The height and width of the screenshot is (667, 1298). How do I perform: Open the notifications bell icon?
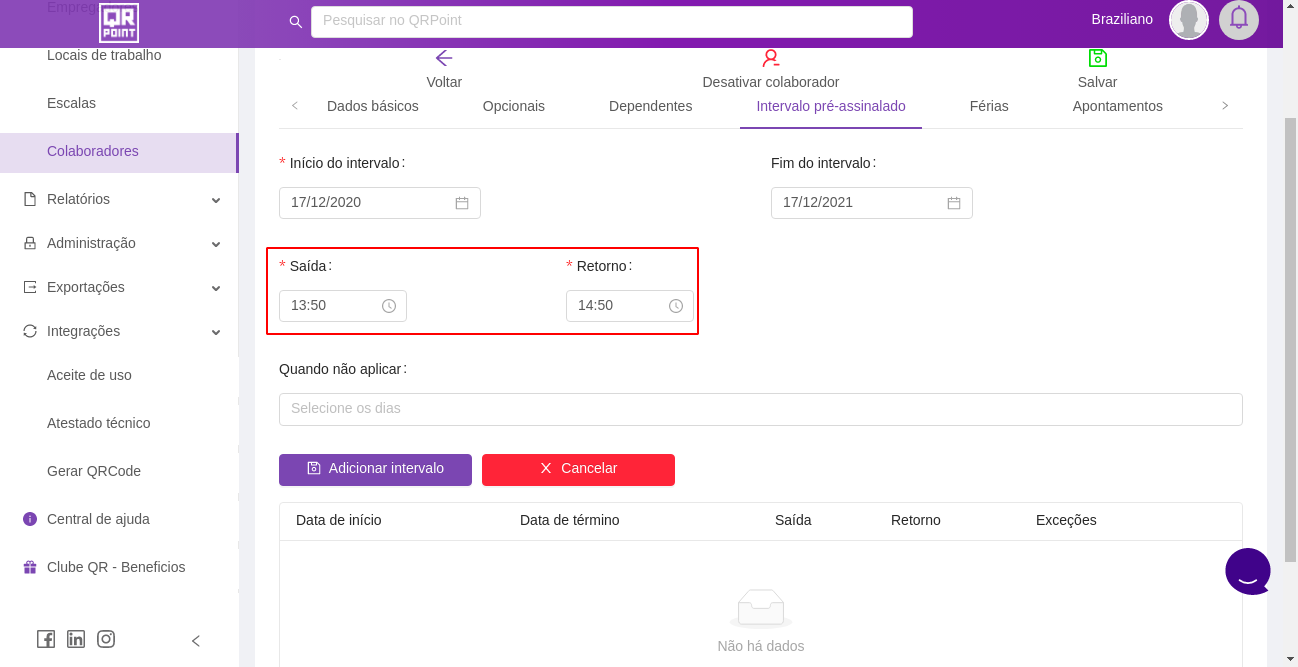(x=1238, y=20)
